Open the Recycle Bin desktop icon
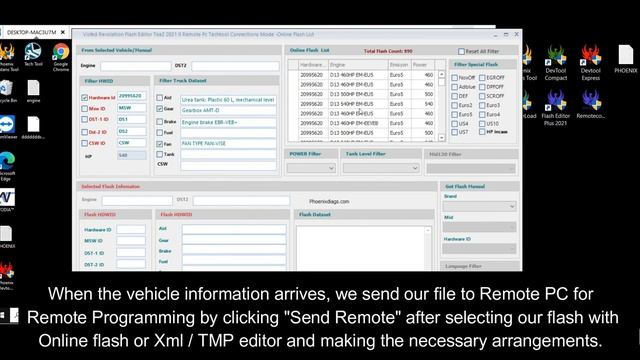The image size is (640, 360). pos(7,91)
